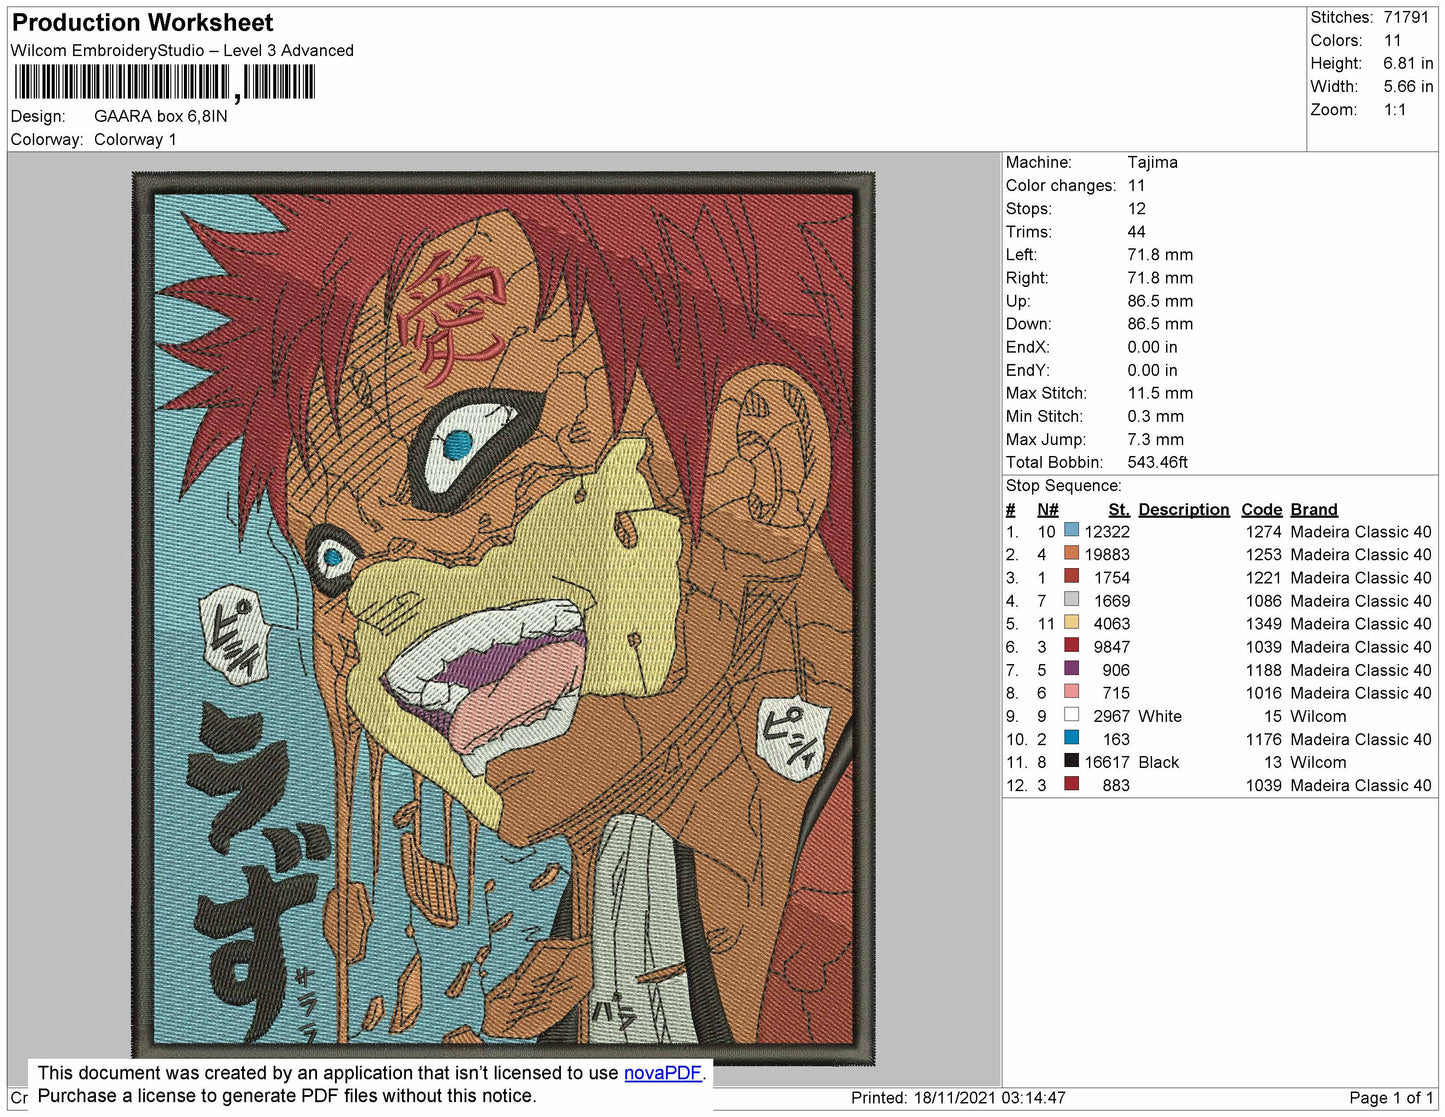Click the yellow swatch for code 1349
This screenshot has height=1117, width=1445.
point(1072,622)
